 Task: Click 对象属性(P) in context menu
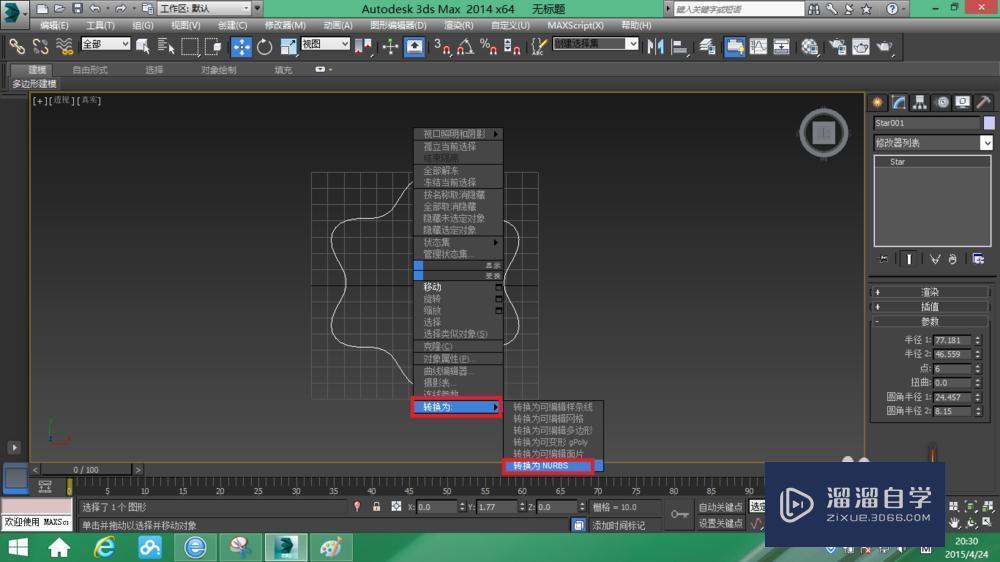pos(458,359)
